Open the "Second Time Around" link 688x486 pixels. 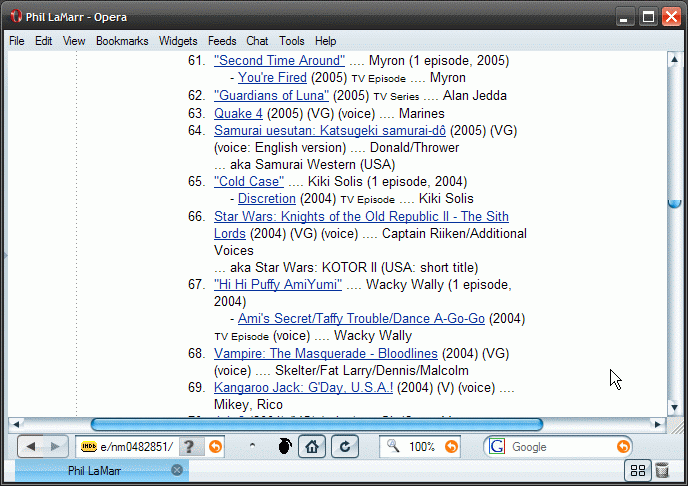(x=280, y=61)
